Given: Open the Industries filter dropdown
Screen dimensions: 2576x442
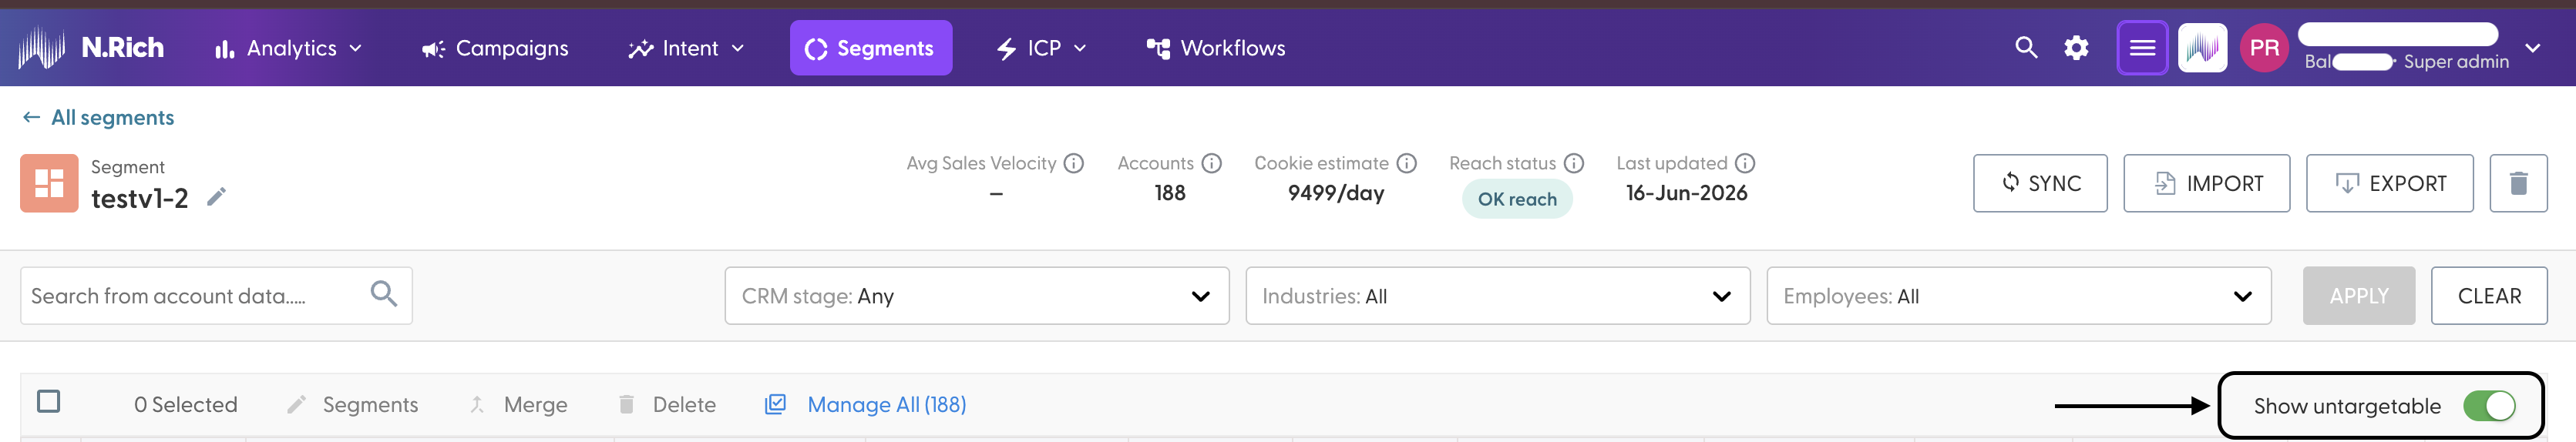Looking at the screenshot, I should tap(1497, 296).
